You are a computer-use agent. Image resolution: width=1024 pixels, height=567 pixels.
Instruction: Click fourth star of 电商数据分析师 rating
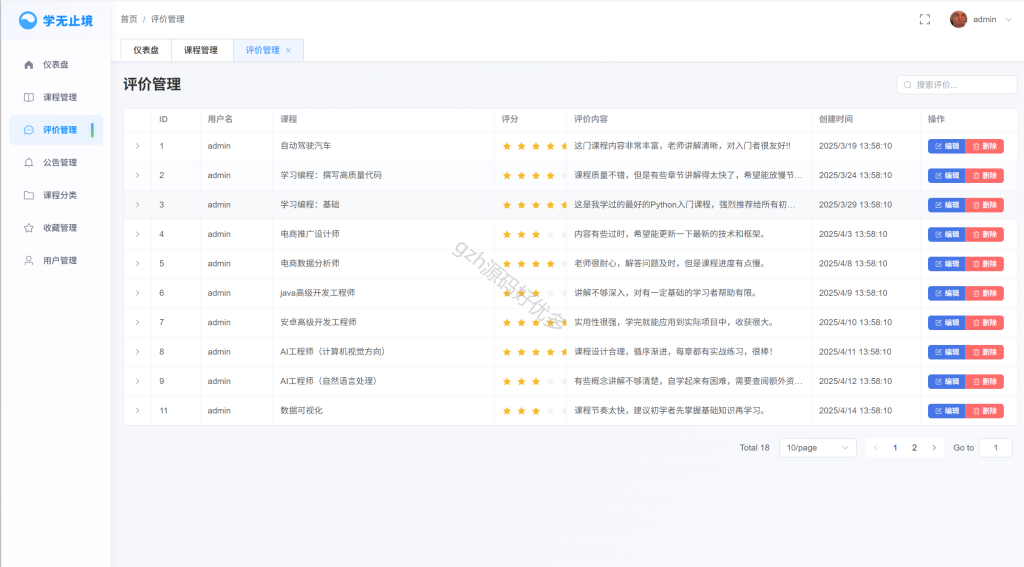(550, 264)
